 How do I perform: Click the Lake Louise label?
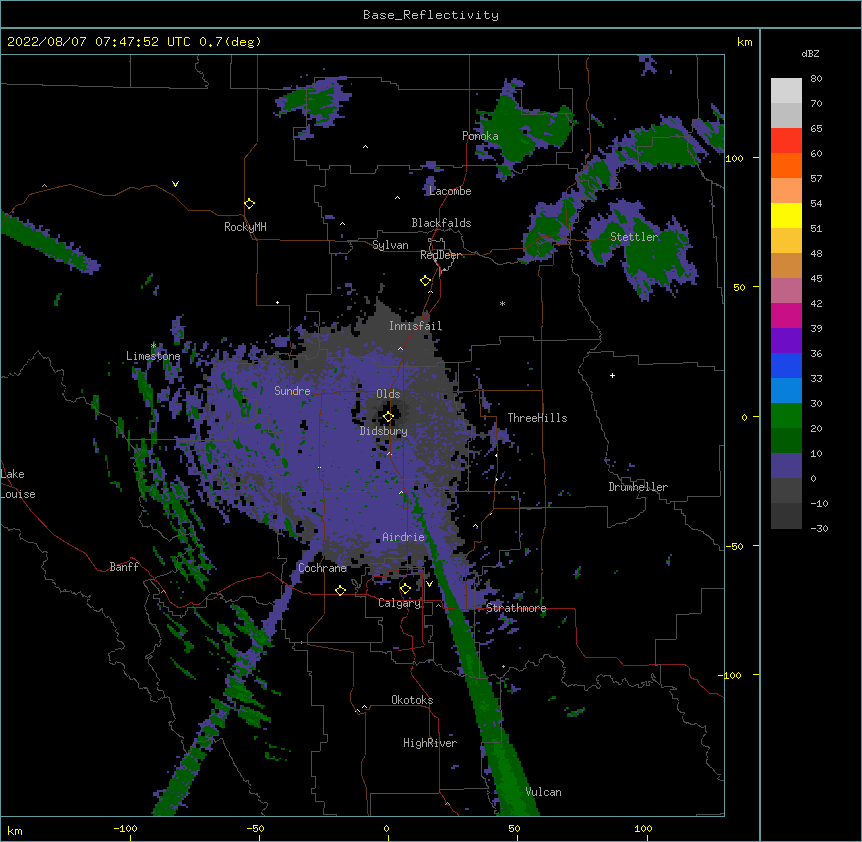pyautogui.click(x=18, y=484)
